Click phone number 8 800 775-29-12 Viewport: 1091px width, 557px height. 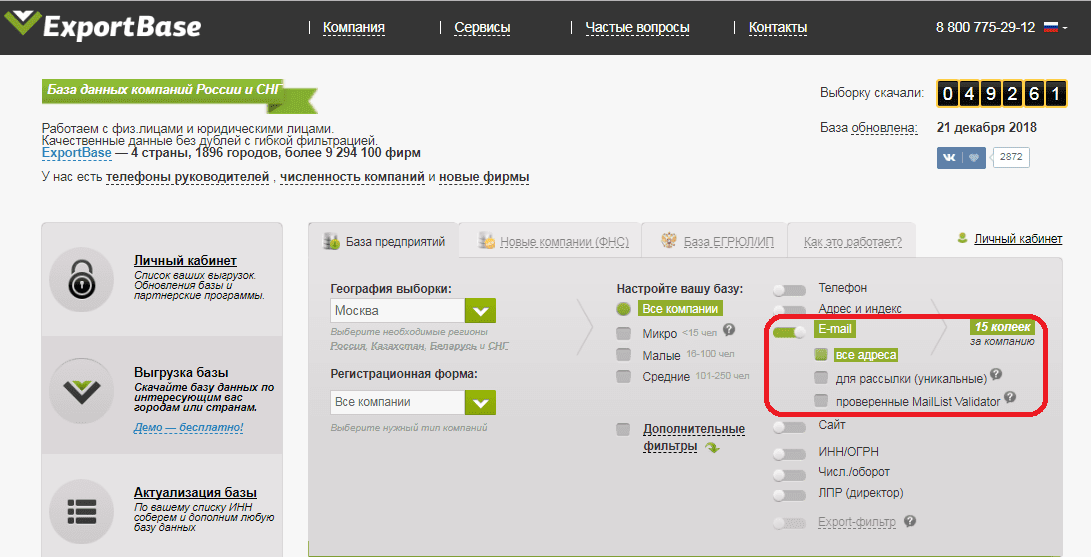[985, 28]
